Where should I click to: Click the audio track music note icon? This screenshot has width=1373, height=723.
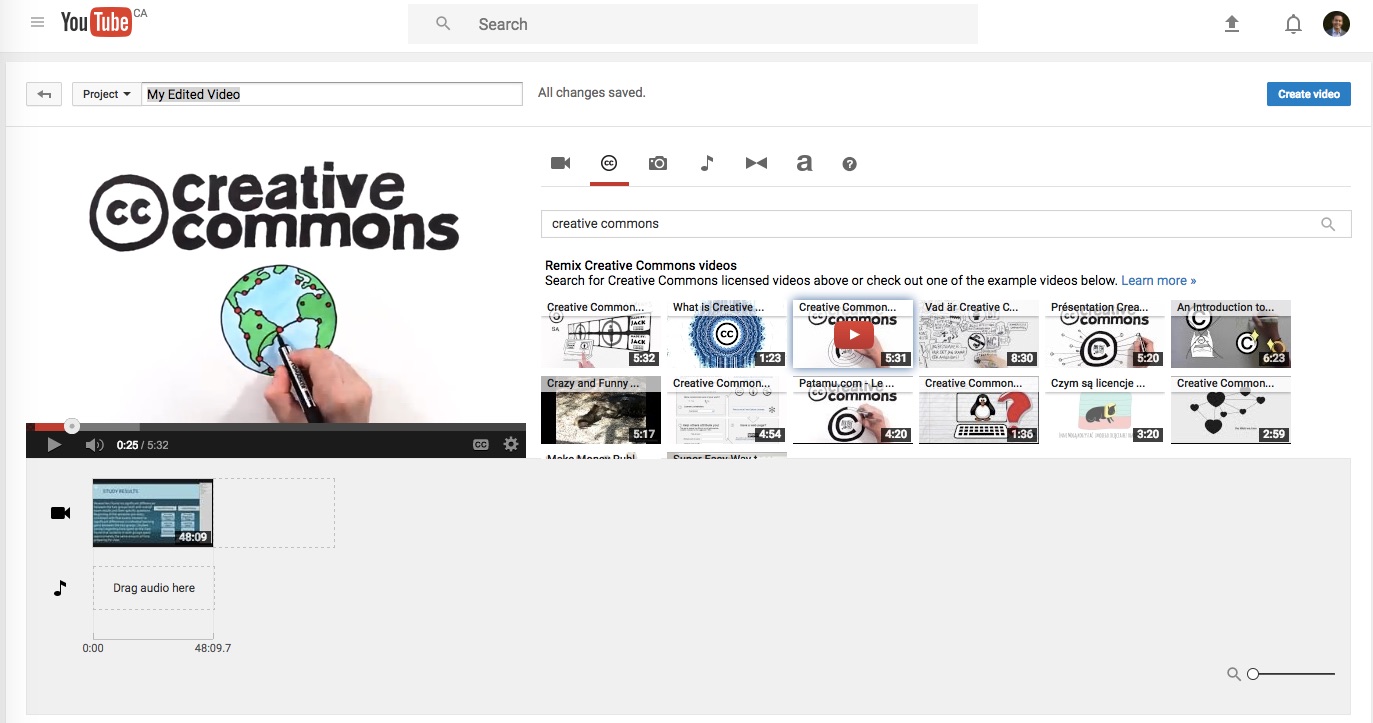click(60, 588)
